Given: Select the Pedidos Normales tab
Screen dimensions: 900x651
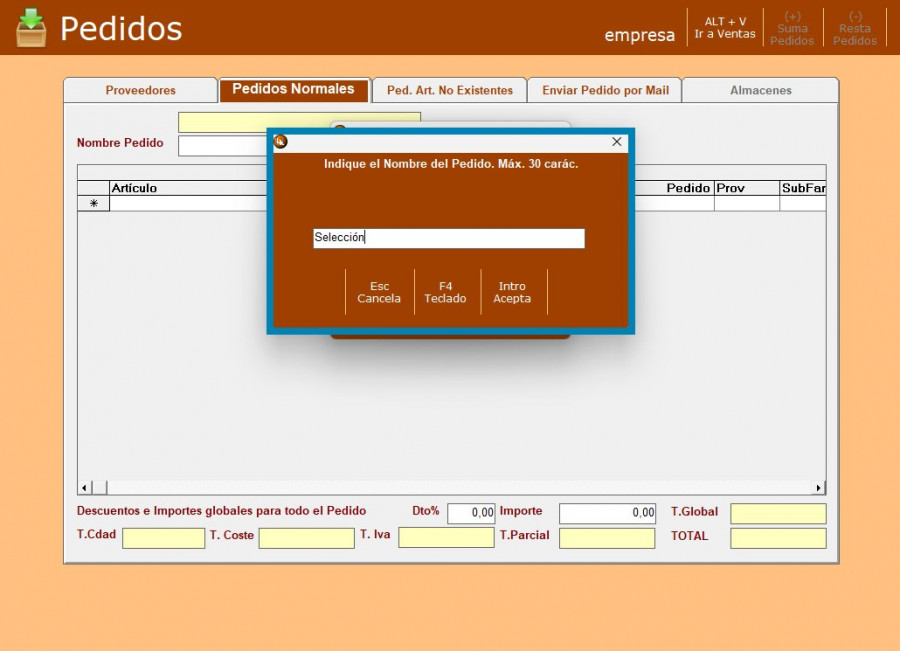Looking at the screenshot, I should 293,89.
